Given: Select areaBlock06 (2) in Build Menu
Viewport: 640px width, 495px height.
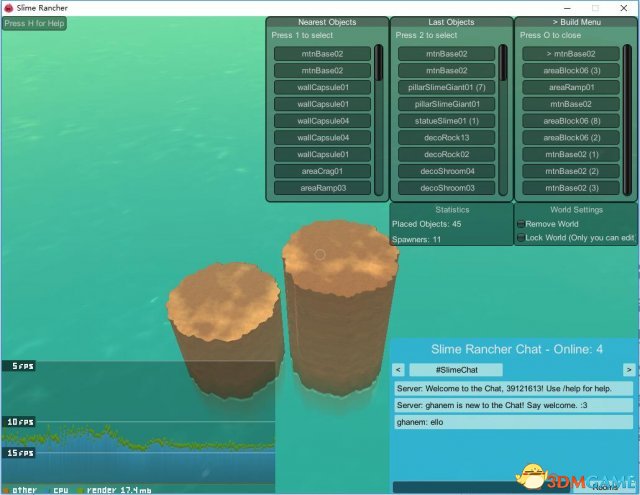Looking at the screenshot, I should 571,138.
